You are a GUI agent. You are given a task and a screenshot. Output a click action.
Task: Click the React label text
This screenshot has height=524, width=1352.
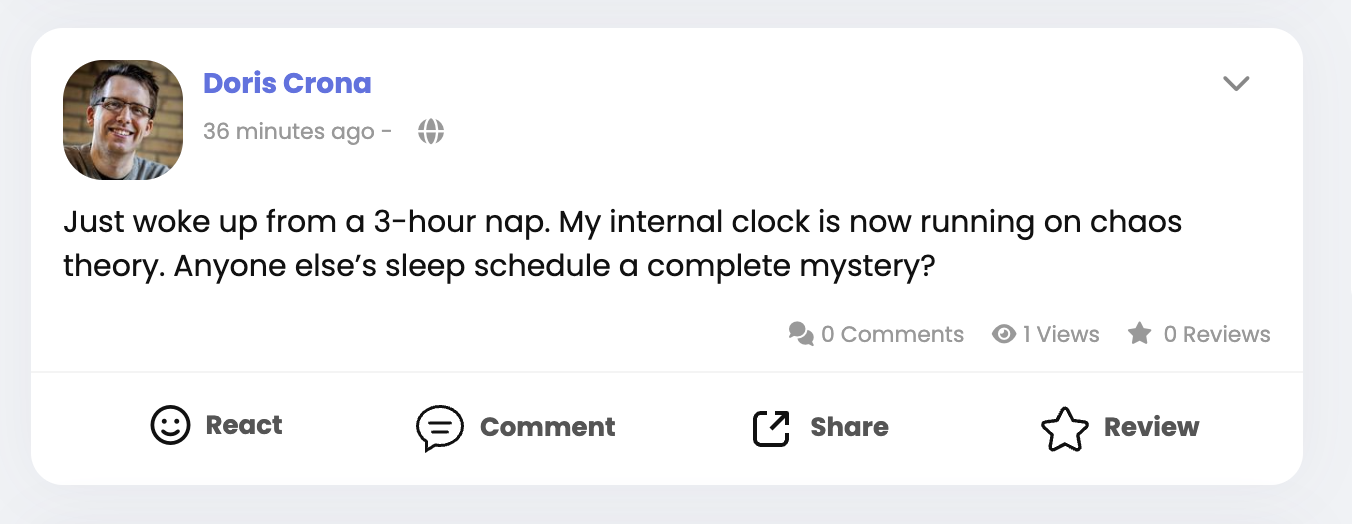coord(244,425)
